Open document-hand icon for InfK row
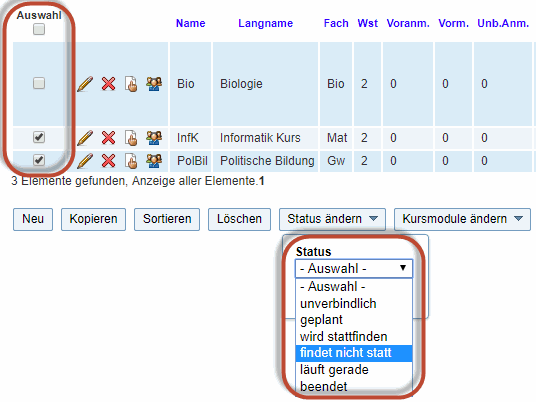536x402 pixels. coord(131,138)
